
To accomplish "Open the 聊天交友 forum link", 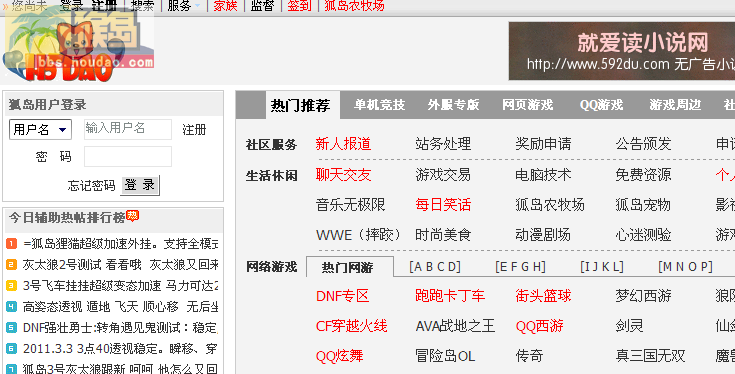I will 343,175.
